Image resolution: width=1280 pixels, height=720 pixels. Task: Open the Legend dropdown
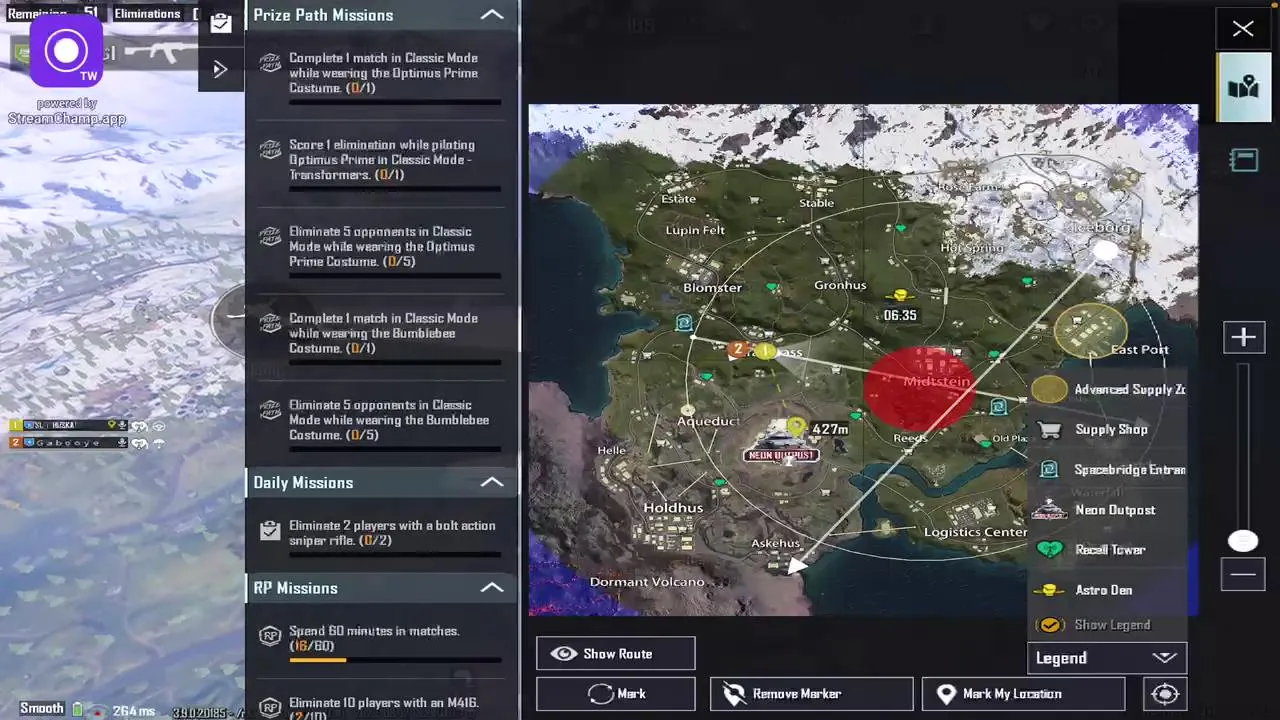click(x=1107, y=658)
